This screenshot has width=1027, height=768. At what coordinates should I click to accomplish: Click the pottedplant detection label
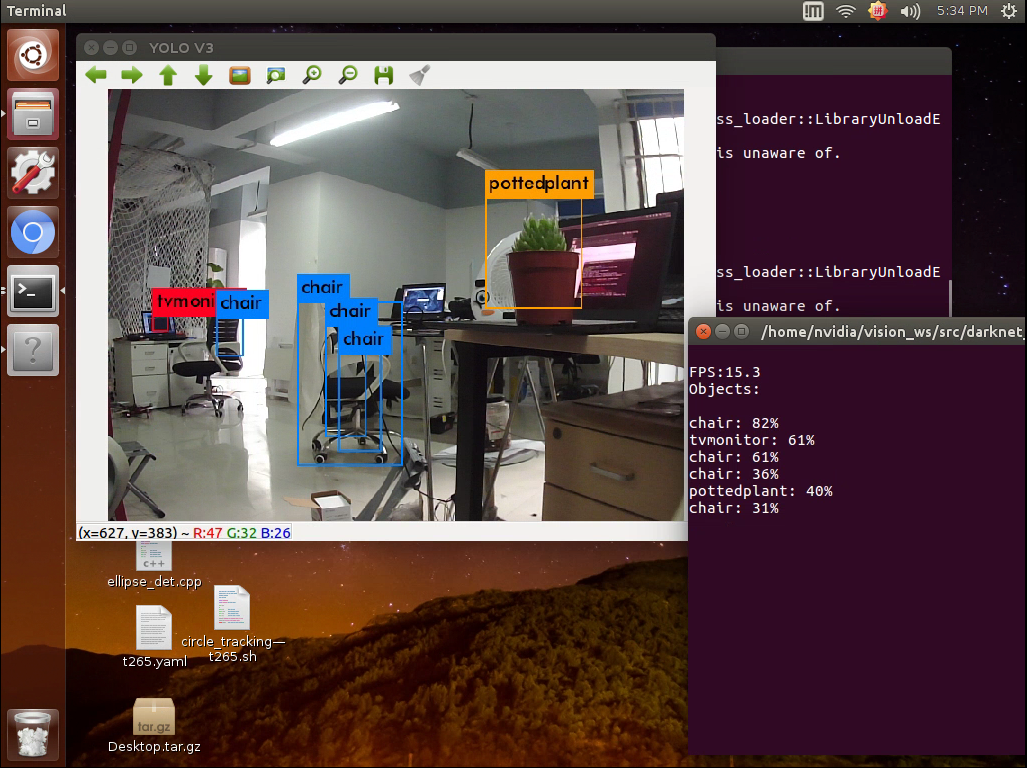(x=539, y=183)
